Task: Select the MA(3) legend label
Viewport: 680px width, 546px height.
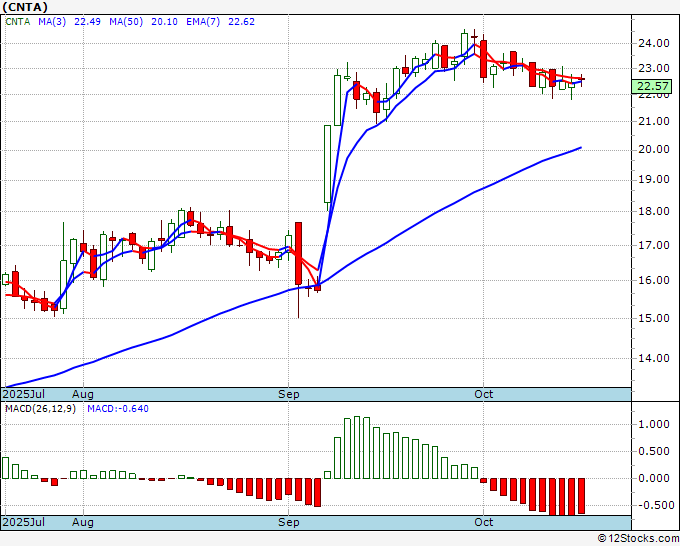Action: coord(52,22)
